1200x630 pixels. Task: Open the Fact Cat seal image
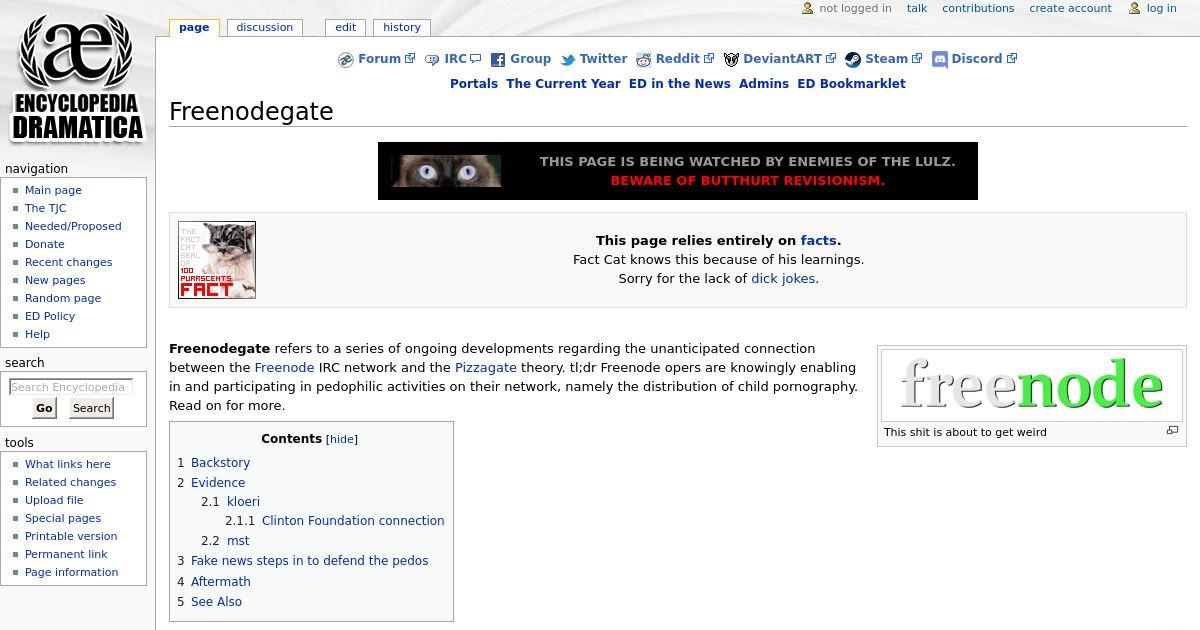point(217,260)
